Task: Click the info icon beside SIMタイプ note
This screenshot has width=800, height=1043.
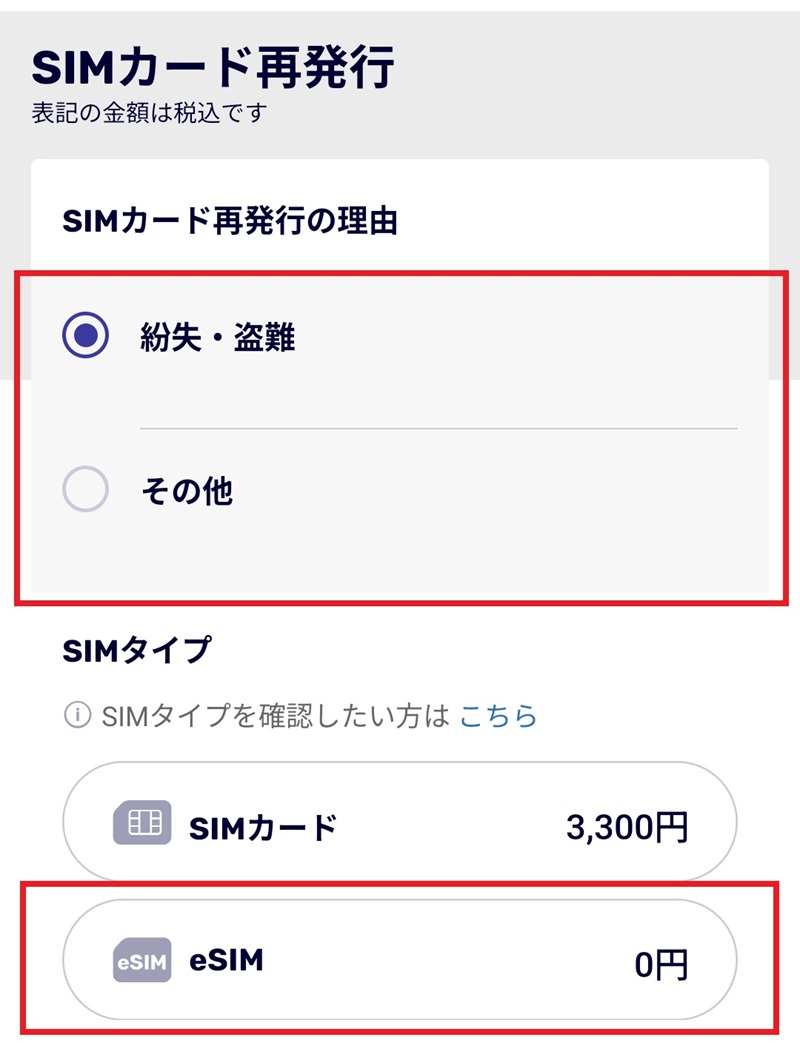Action: click(x=77, y=716)
